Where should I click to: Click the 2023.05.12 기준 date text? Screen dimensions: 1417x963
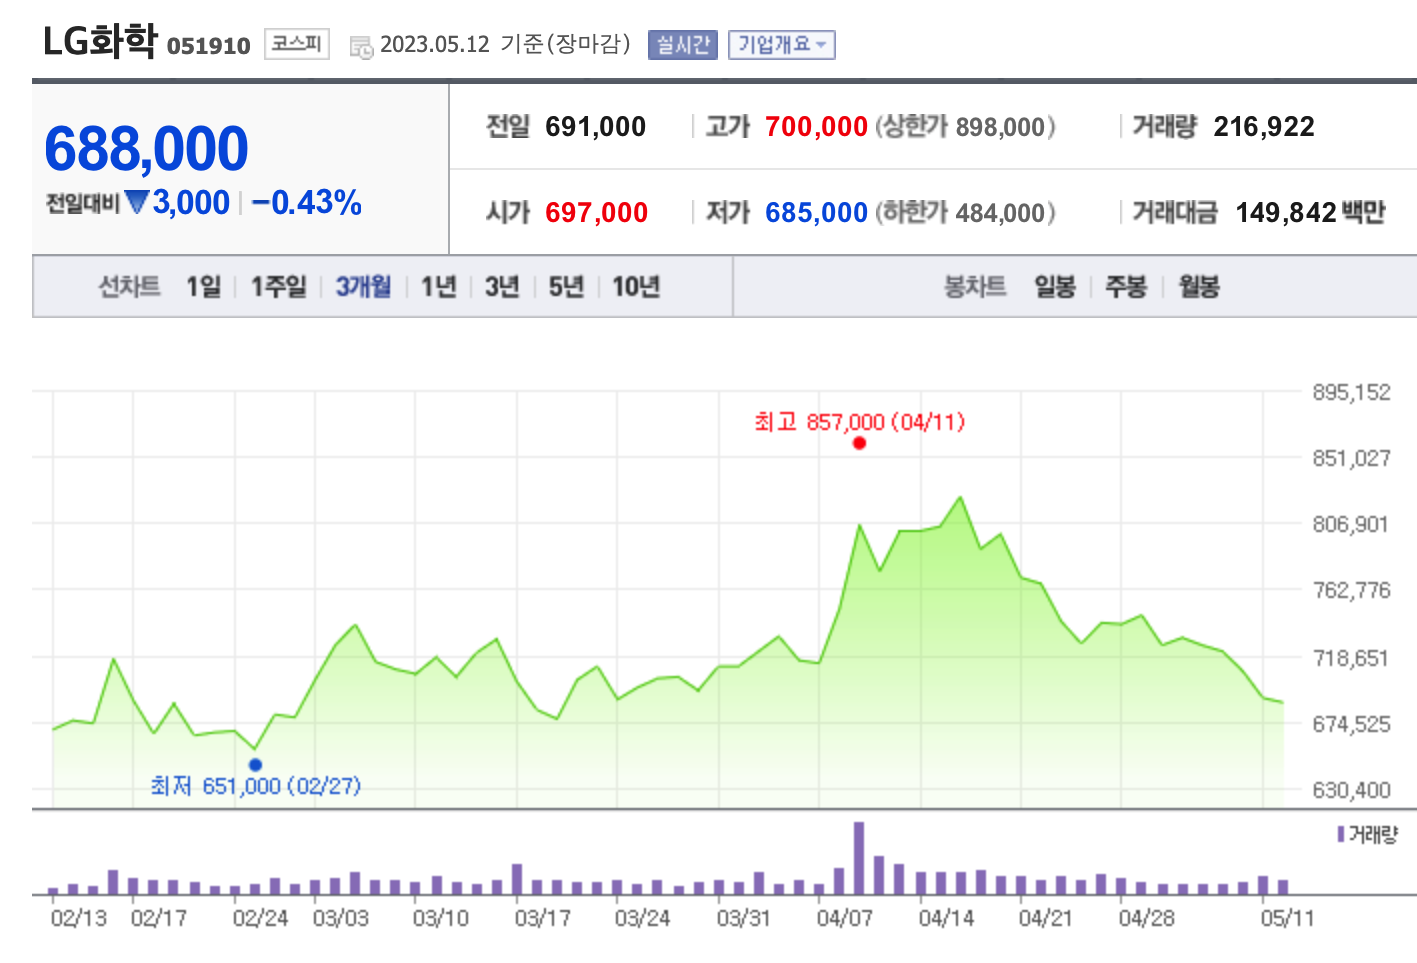pyautogui.click(x=505, y=44)
